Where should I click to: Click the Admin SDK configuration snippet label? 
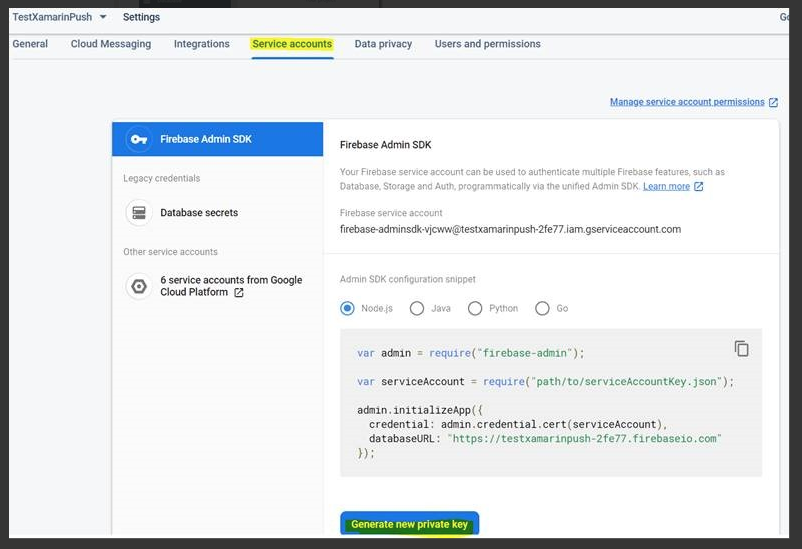point(408,279)
